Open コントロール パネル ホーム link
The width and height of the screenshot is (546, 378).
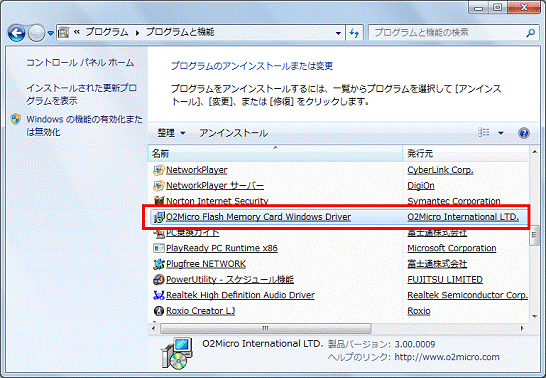point(80,63)
